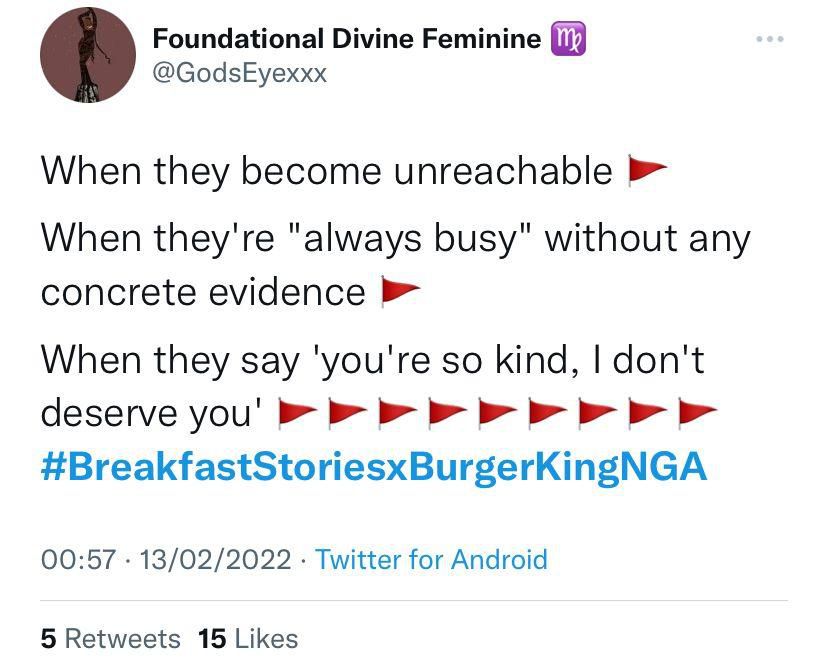Click GodsEyexxx profile avatar

click(88, 55)
